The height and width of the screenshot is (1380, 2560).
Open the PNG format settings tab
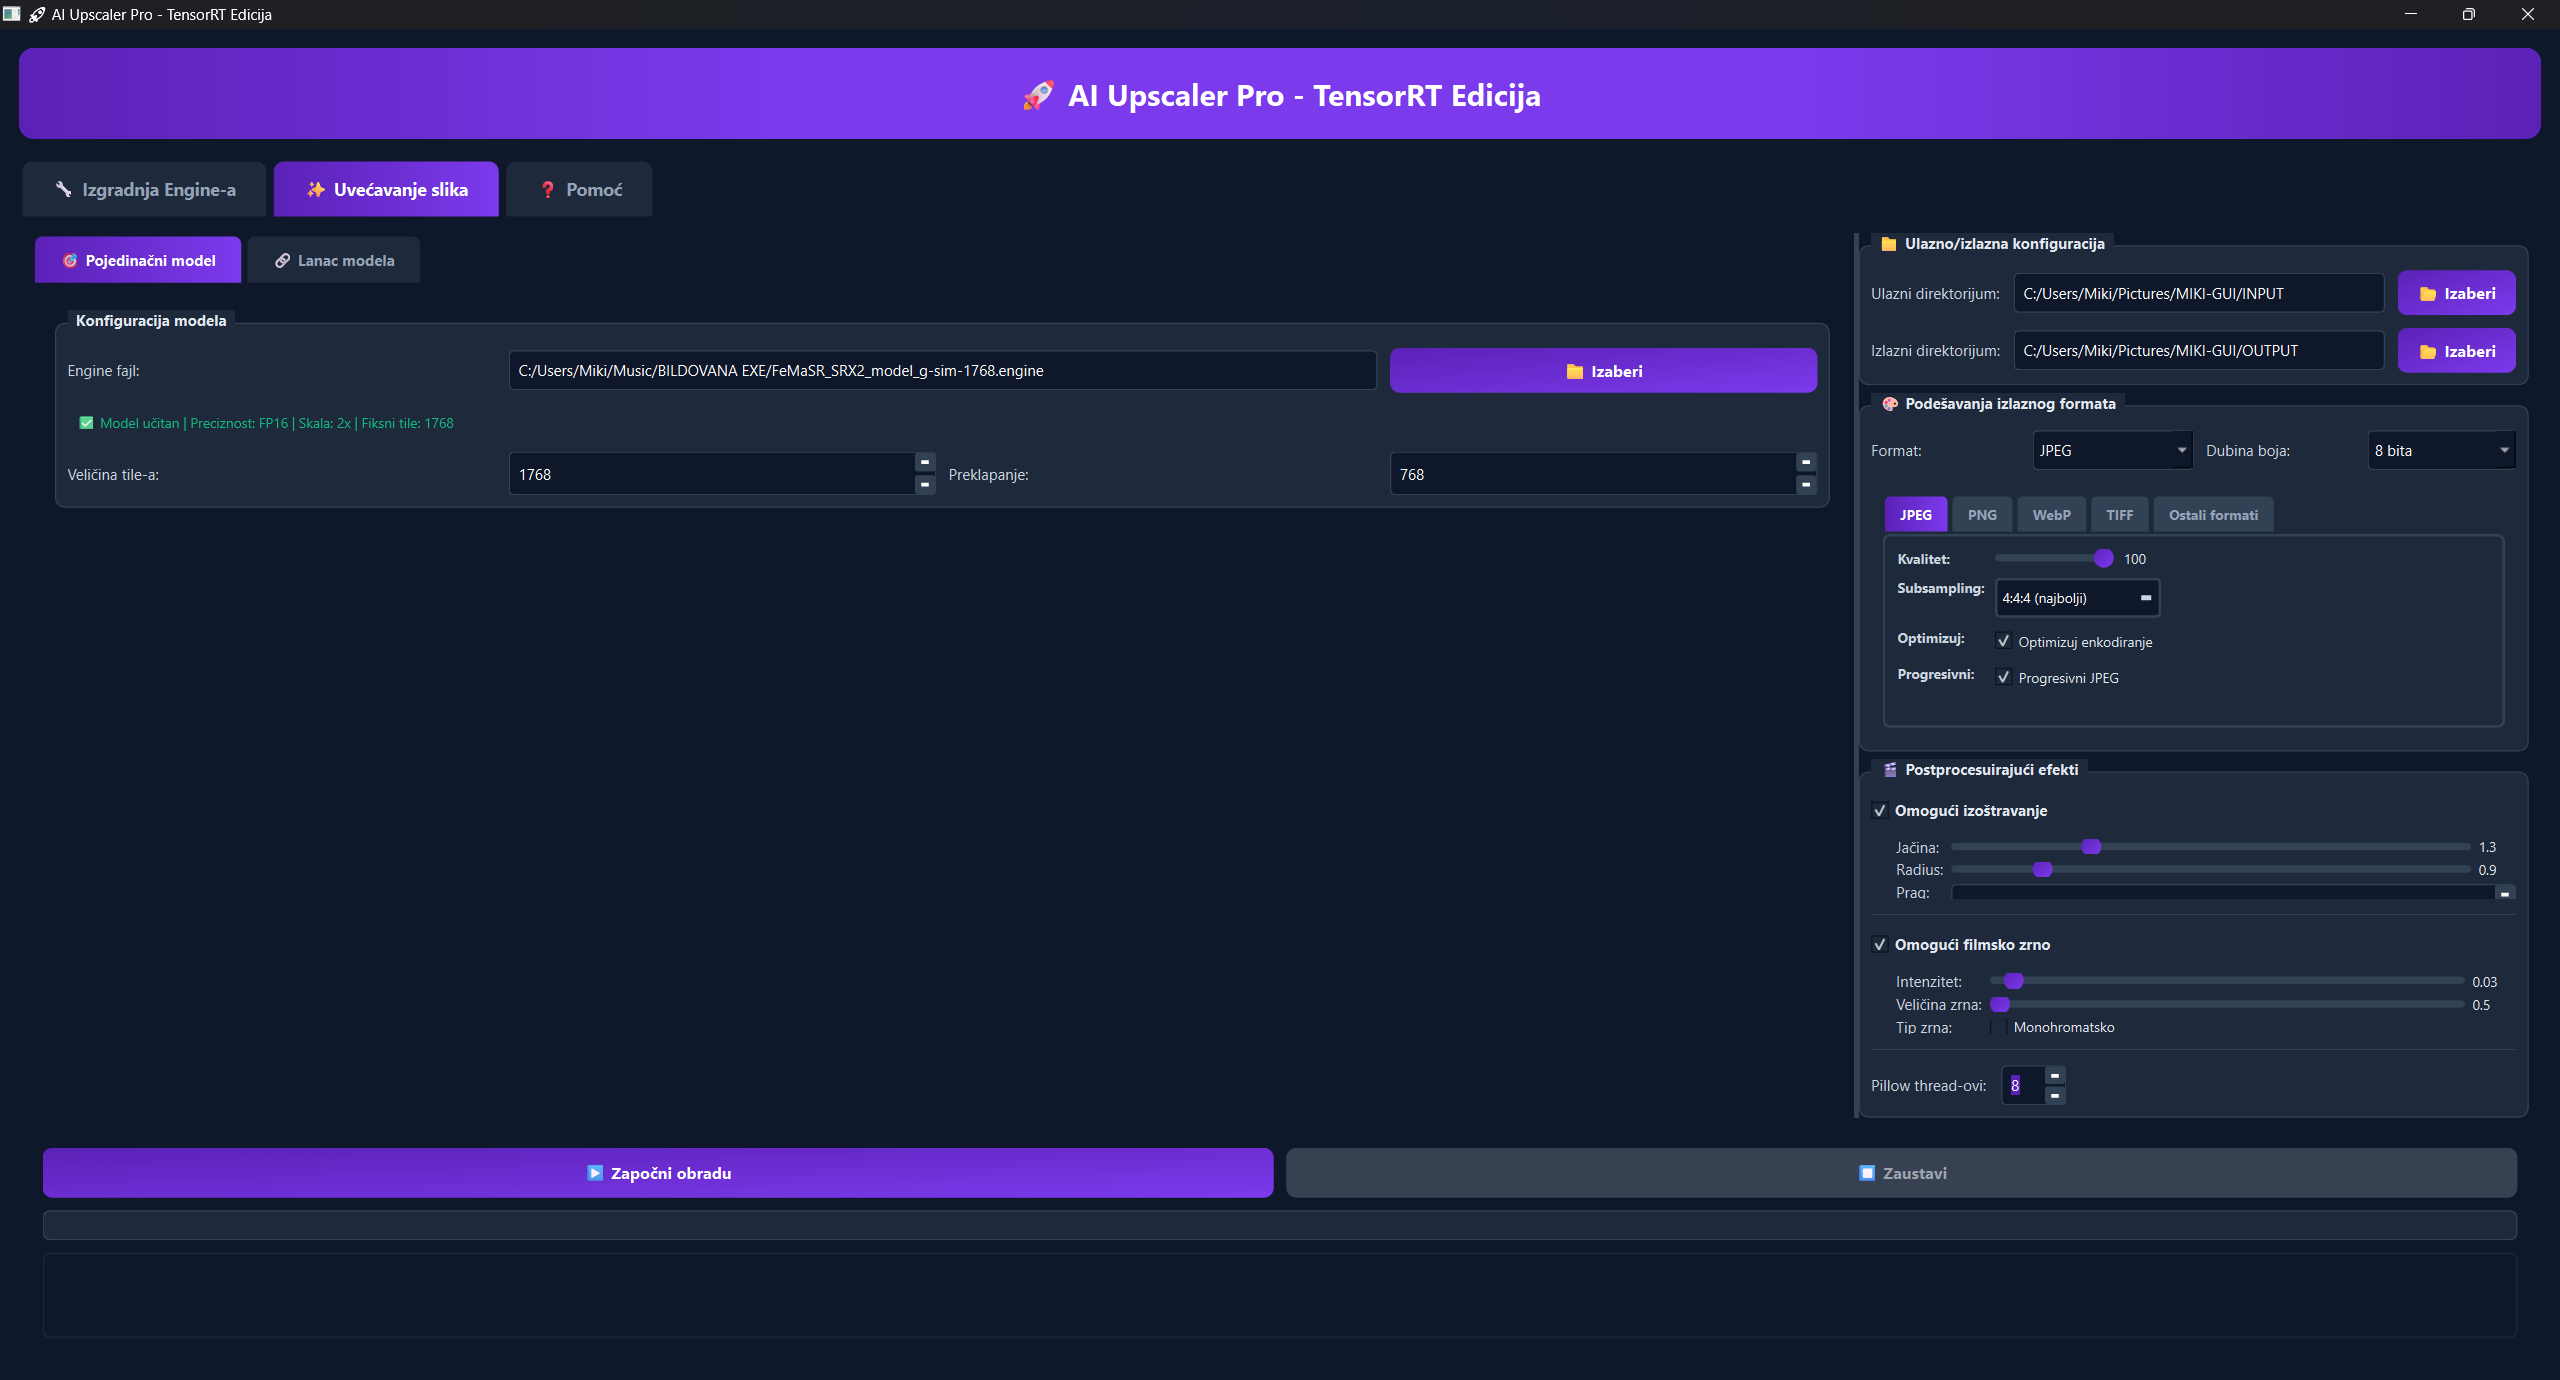tap(1982, 515)
